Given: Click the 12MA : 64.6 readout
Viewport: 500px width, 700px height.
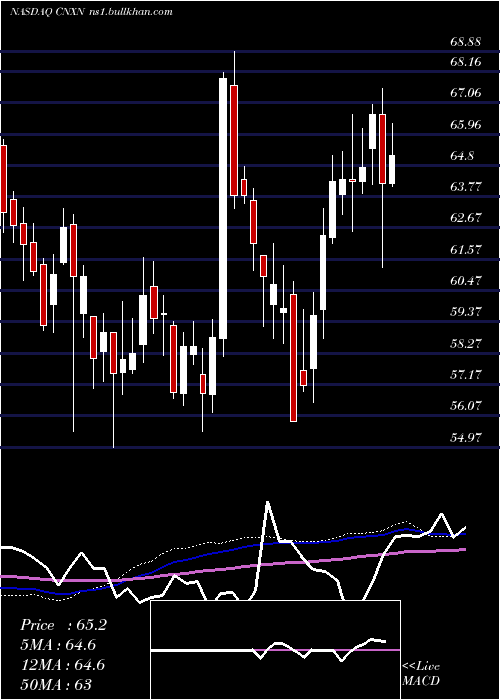Looking at the screenshot, I should point(62,665).
